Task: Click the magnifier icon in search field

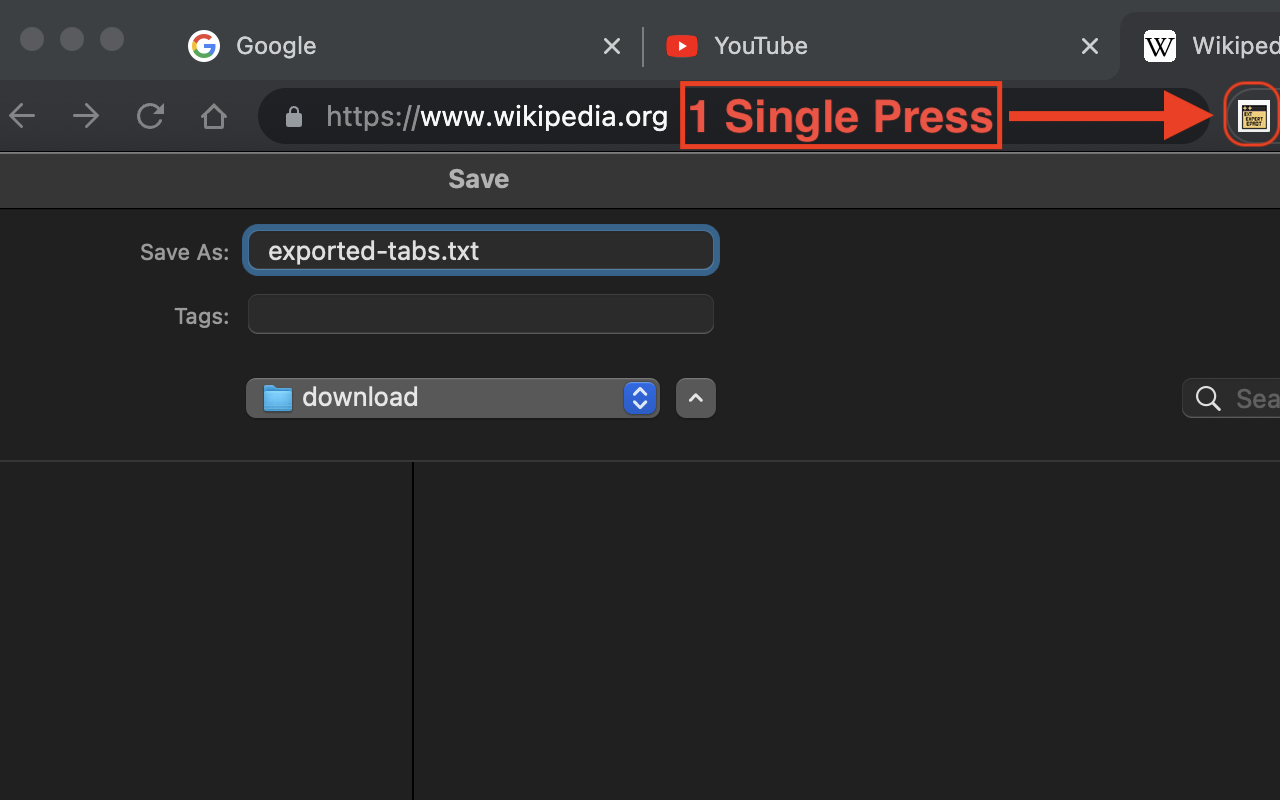Action: point(1206,398)
